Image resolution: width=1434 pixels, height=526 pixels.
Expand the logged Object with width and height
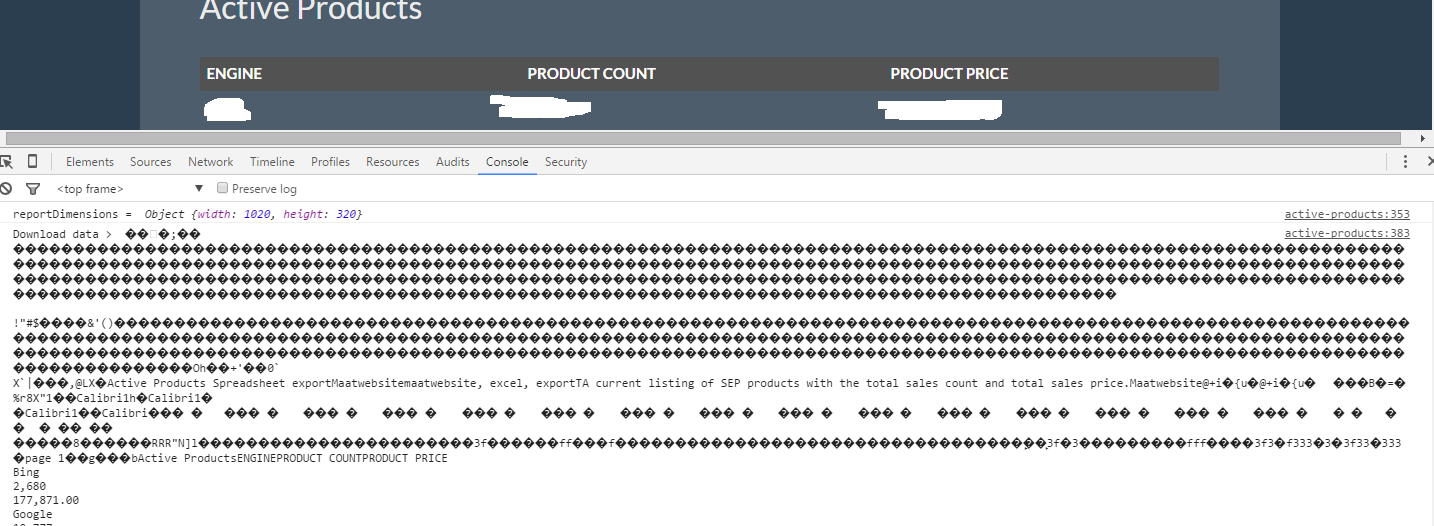point(253,215)
